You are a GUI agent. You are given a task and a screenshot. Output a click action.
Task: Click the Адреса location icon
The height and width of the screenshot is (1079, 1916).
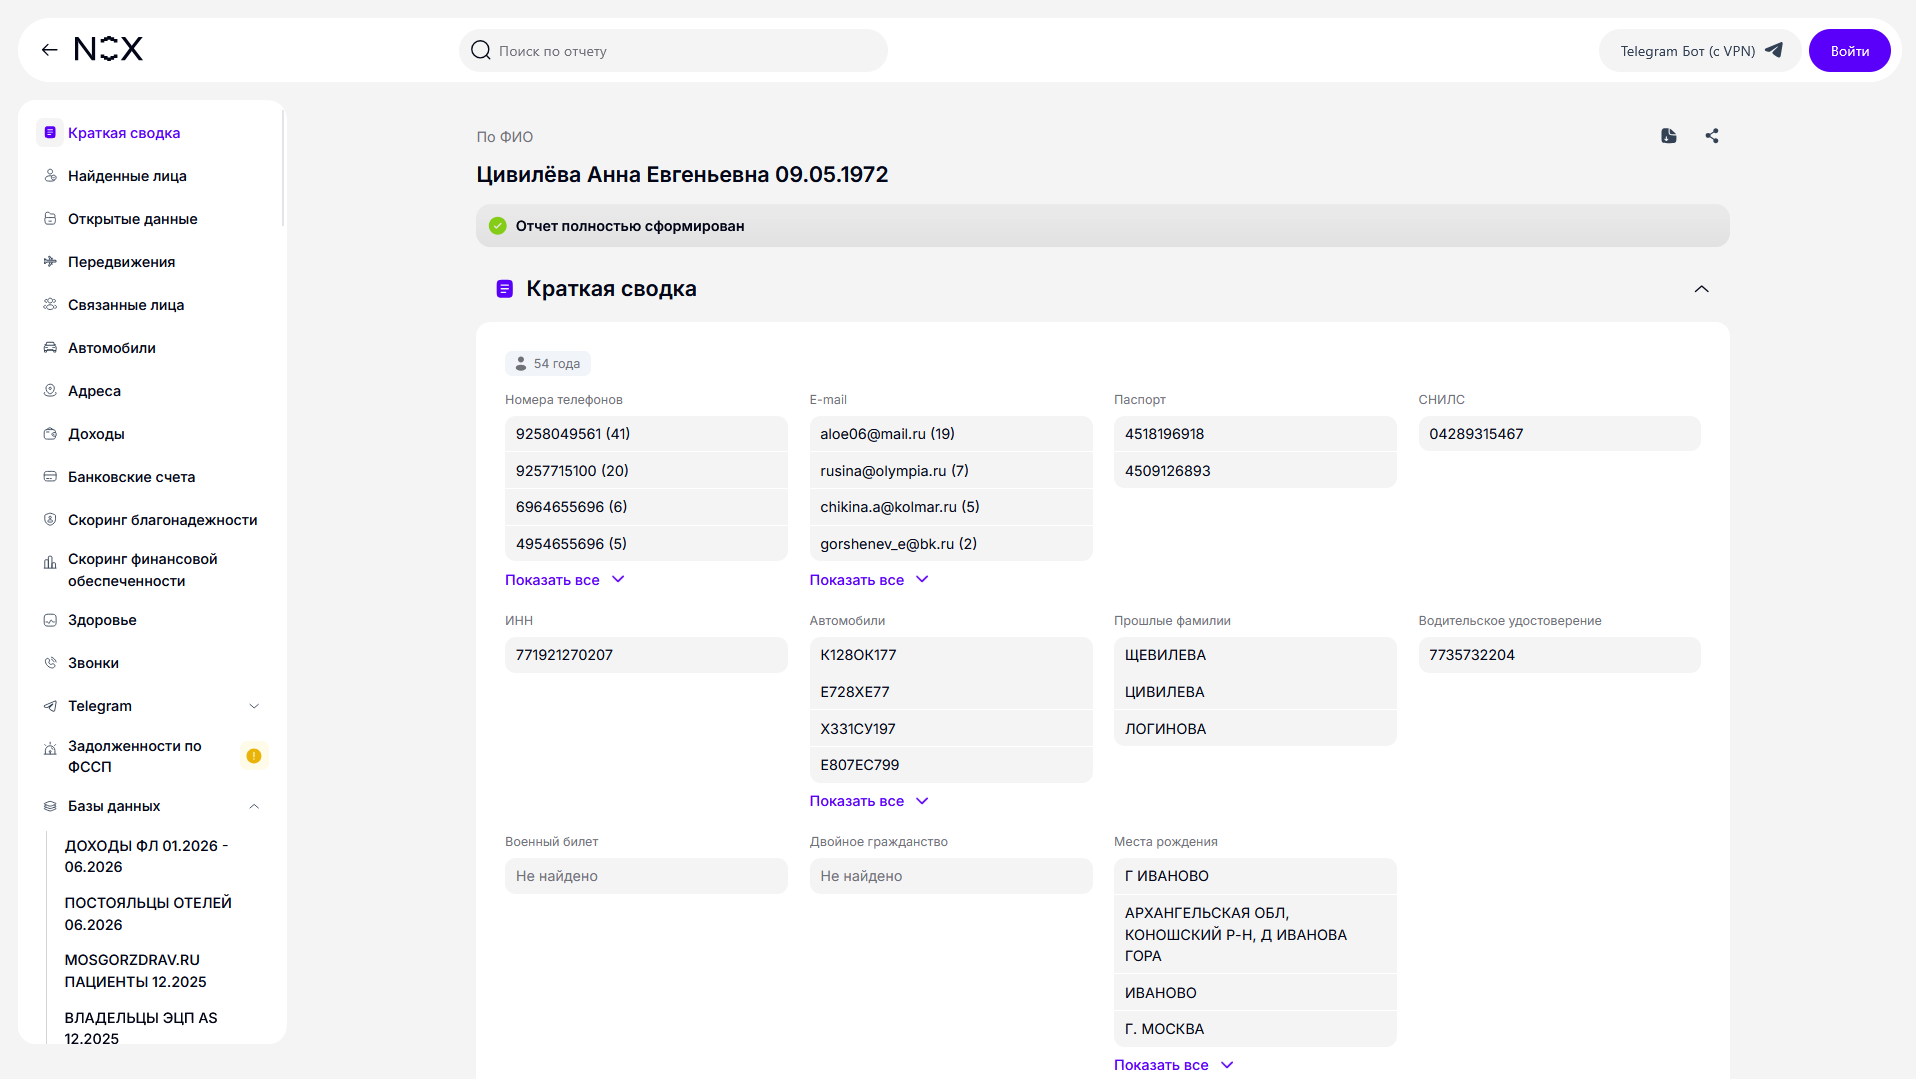coord(50,391)
